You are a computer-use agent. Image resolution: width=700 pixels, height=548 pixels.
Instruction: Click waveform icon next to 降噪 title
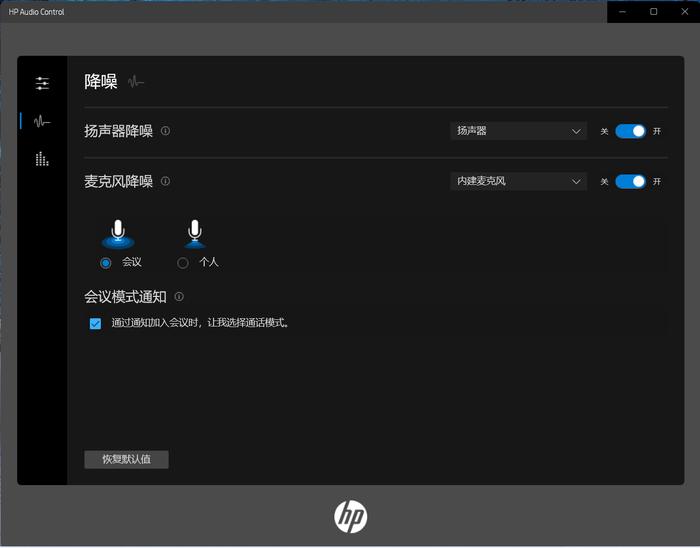[136, 82]
